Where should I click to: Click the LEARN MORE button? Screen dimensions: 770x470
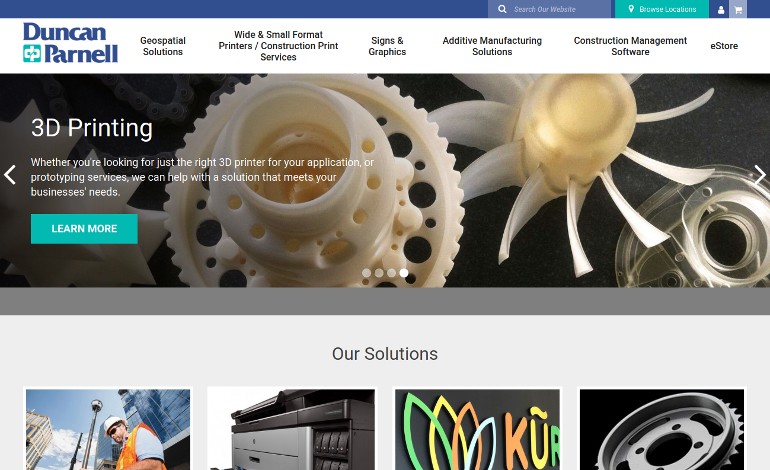point(84,228)
